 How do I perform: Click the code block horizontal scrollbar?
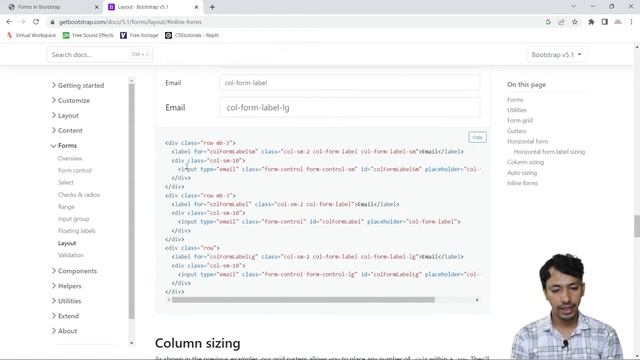303,300
